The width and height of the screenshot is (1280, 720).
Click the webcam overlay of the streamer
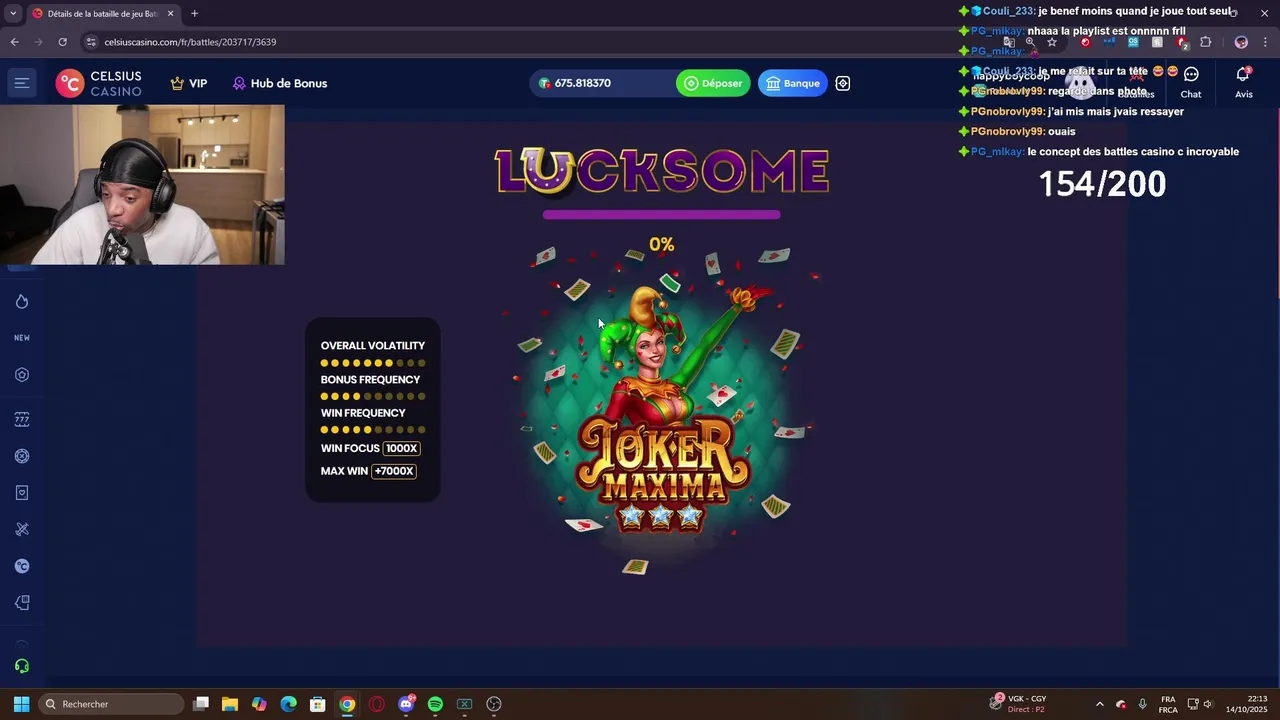[x=142, y=185]
